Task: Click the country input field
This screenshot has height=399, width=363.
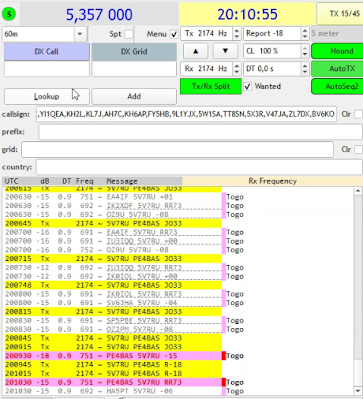Action: [x=199, y=167]
